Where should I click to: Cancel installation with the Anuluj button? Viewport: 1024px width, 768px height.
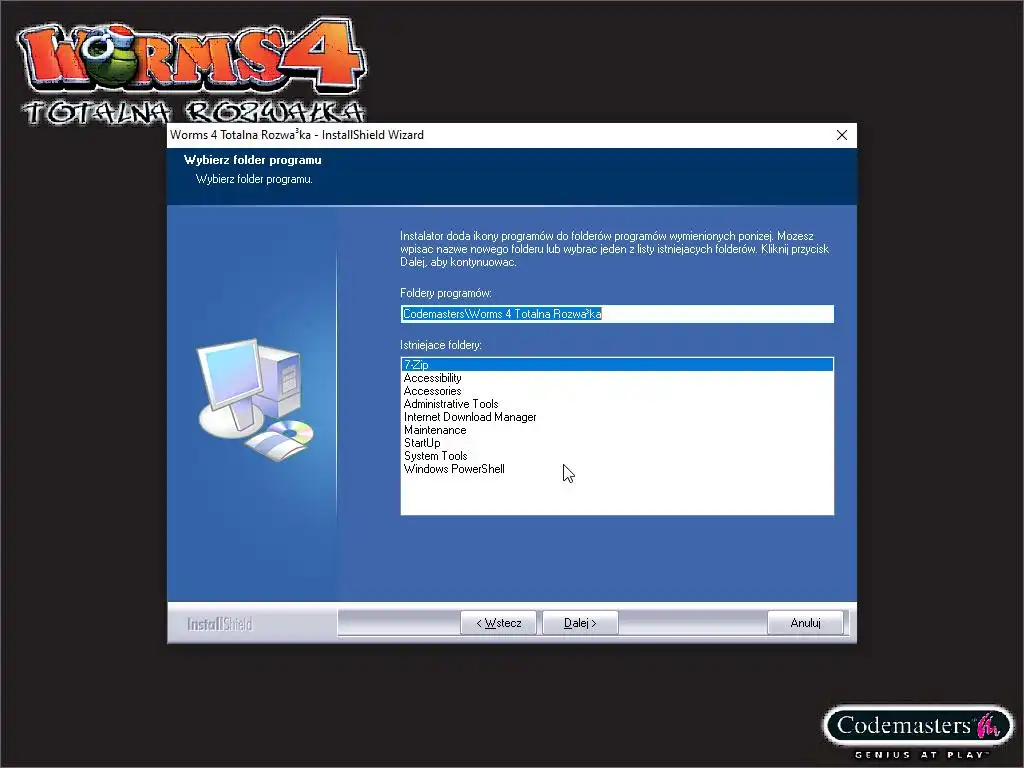(805, 623)
